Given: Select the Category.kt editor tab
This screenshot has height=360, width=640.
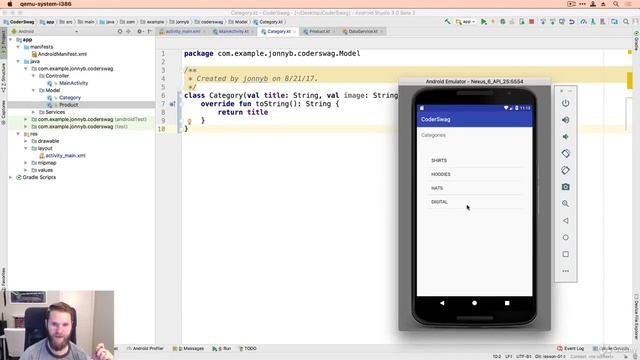Looking at the screenshot, I should [x=278, y=31].
